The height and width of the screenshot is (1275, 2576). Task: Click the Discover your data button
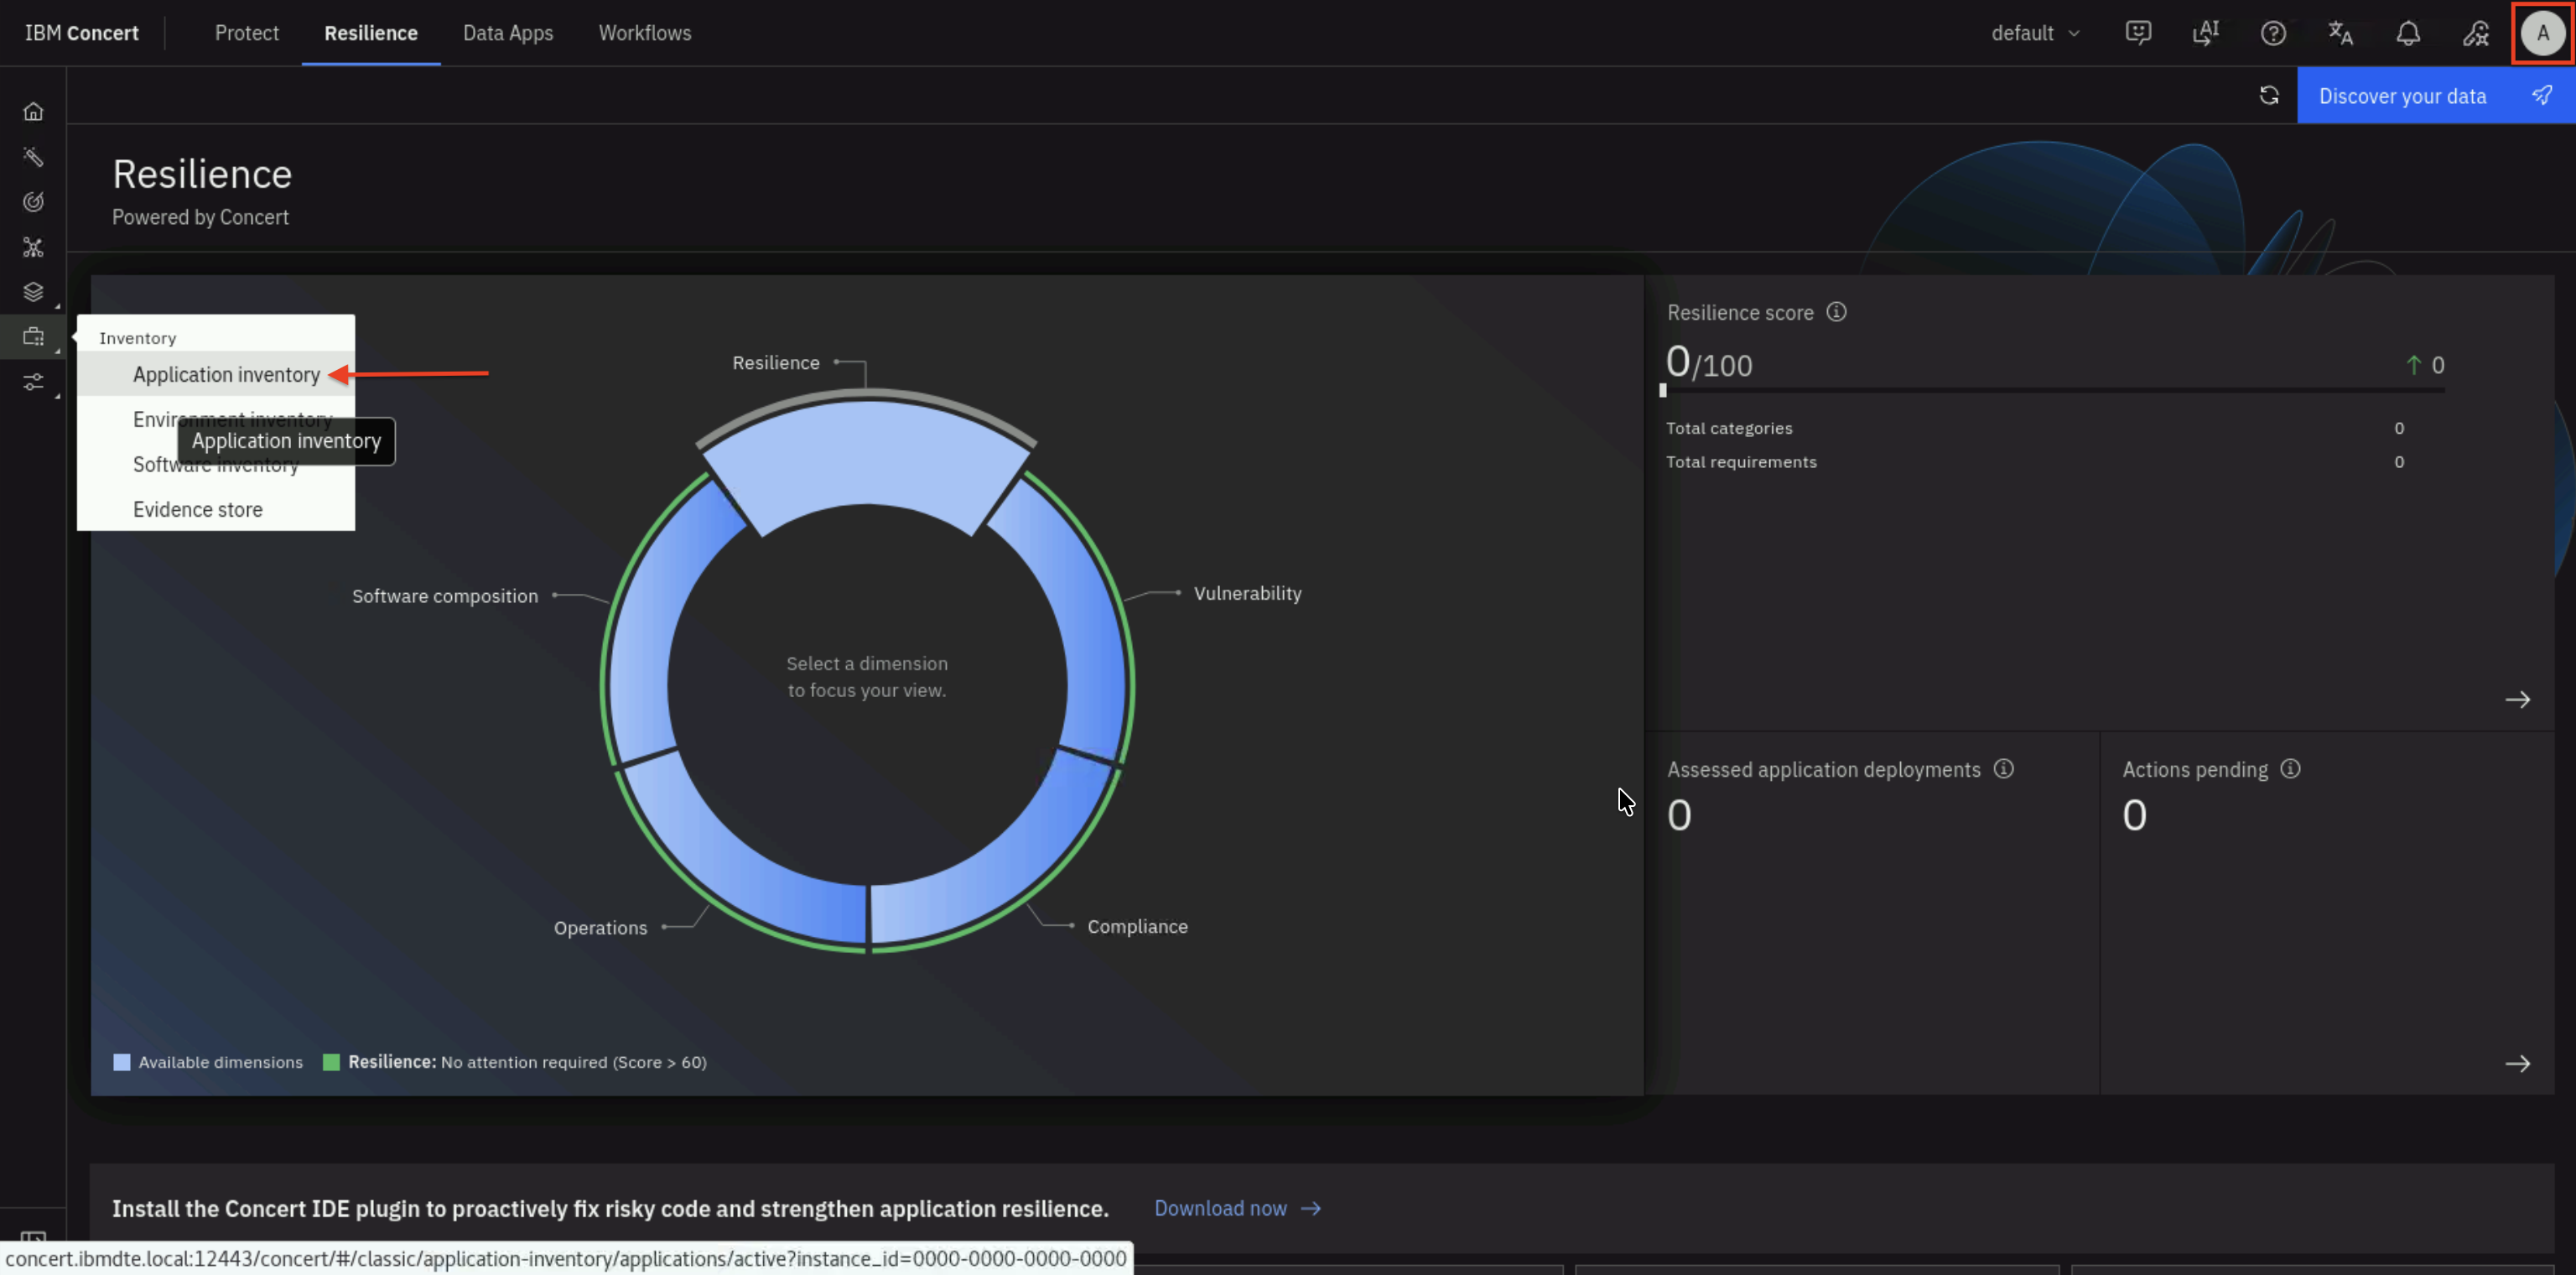[2436, 95]
